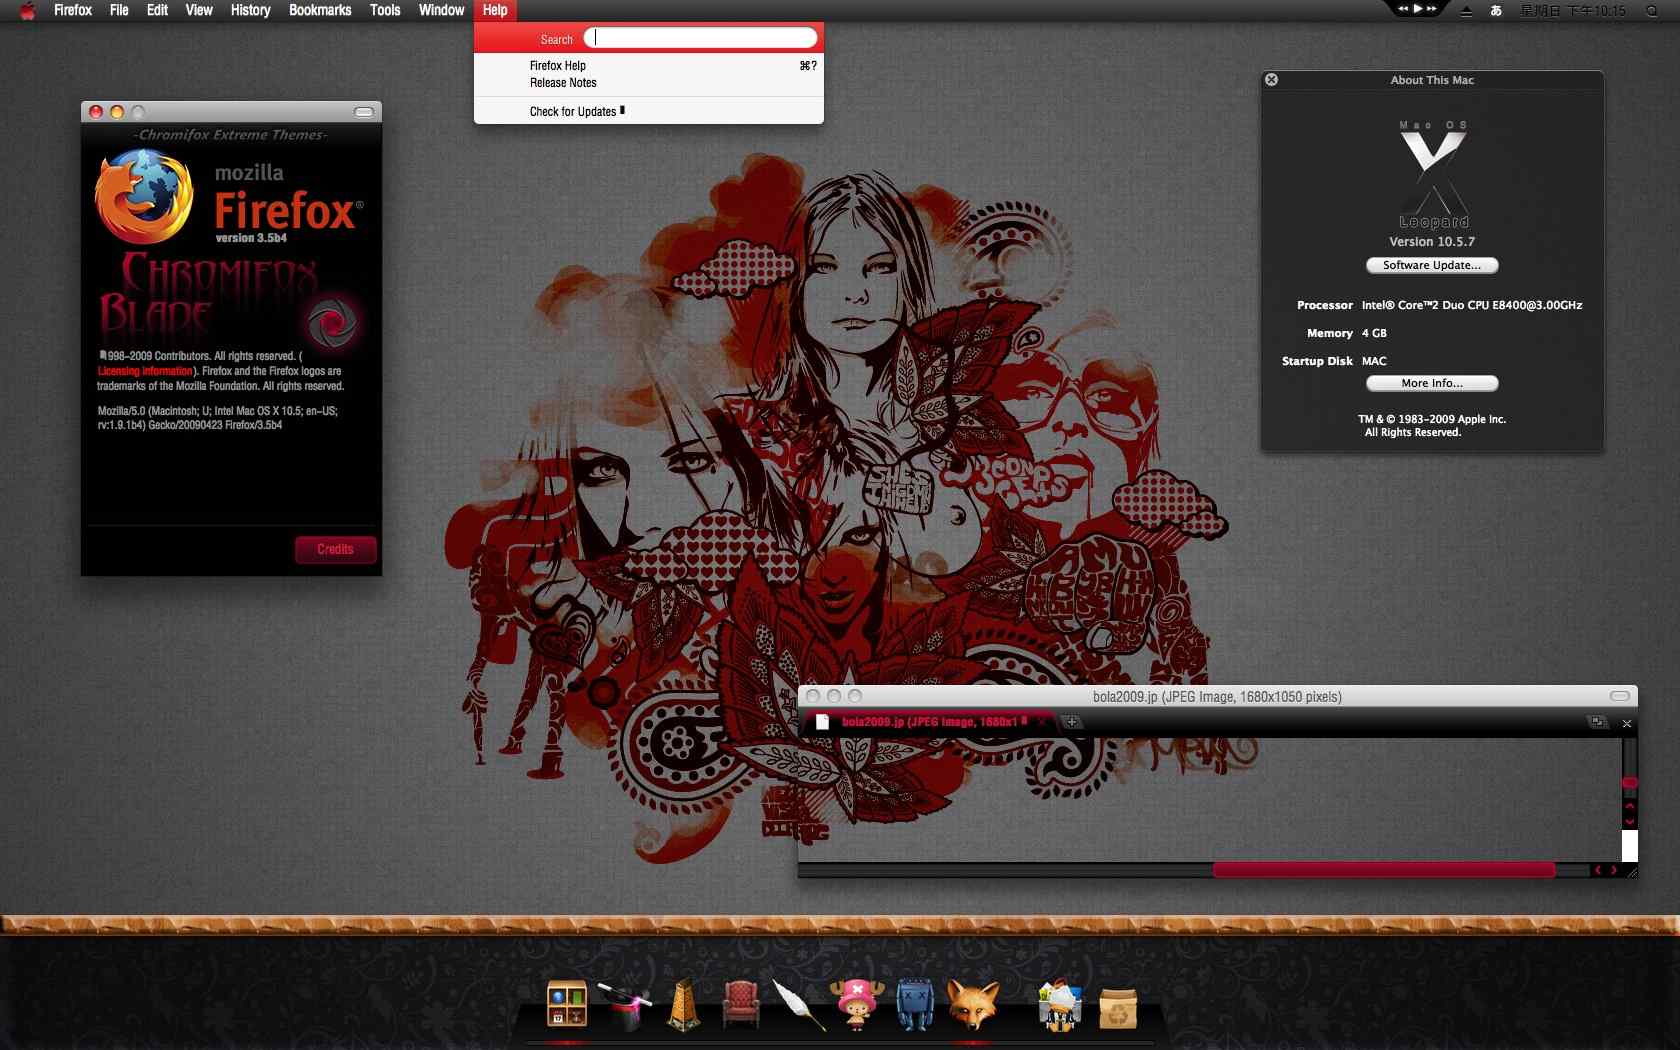
Task: Open the red armchair dock icon
Action: [x=741, y=1003]
